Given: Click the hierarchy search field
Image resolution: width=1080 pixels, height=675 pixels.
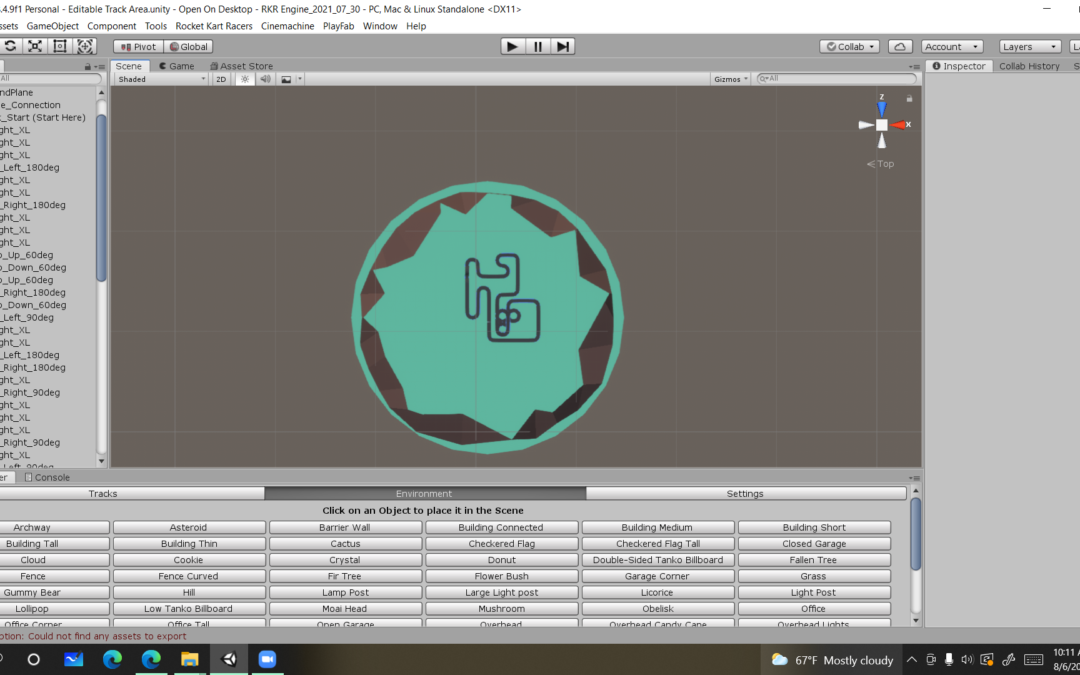Looking at the screenshot, I should 50,79.
